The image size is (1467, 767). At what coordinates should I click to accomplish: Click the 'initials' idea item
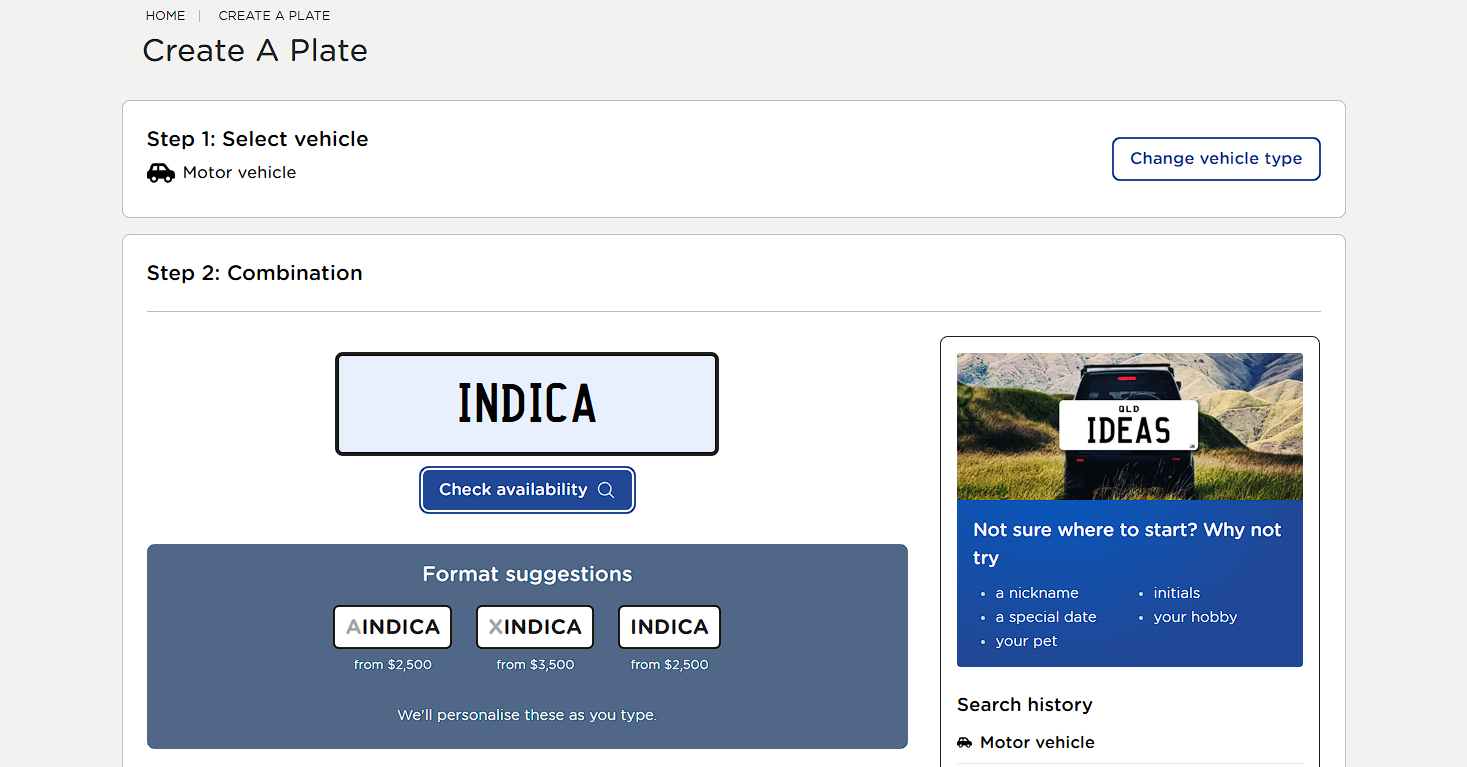point(1176,593)
